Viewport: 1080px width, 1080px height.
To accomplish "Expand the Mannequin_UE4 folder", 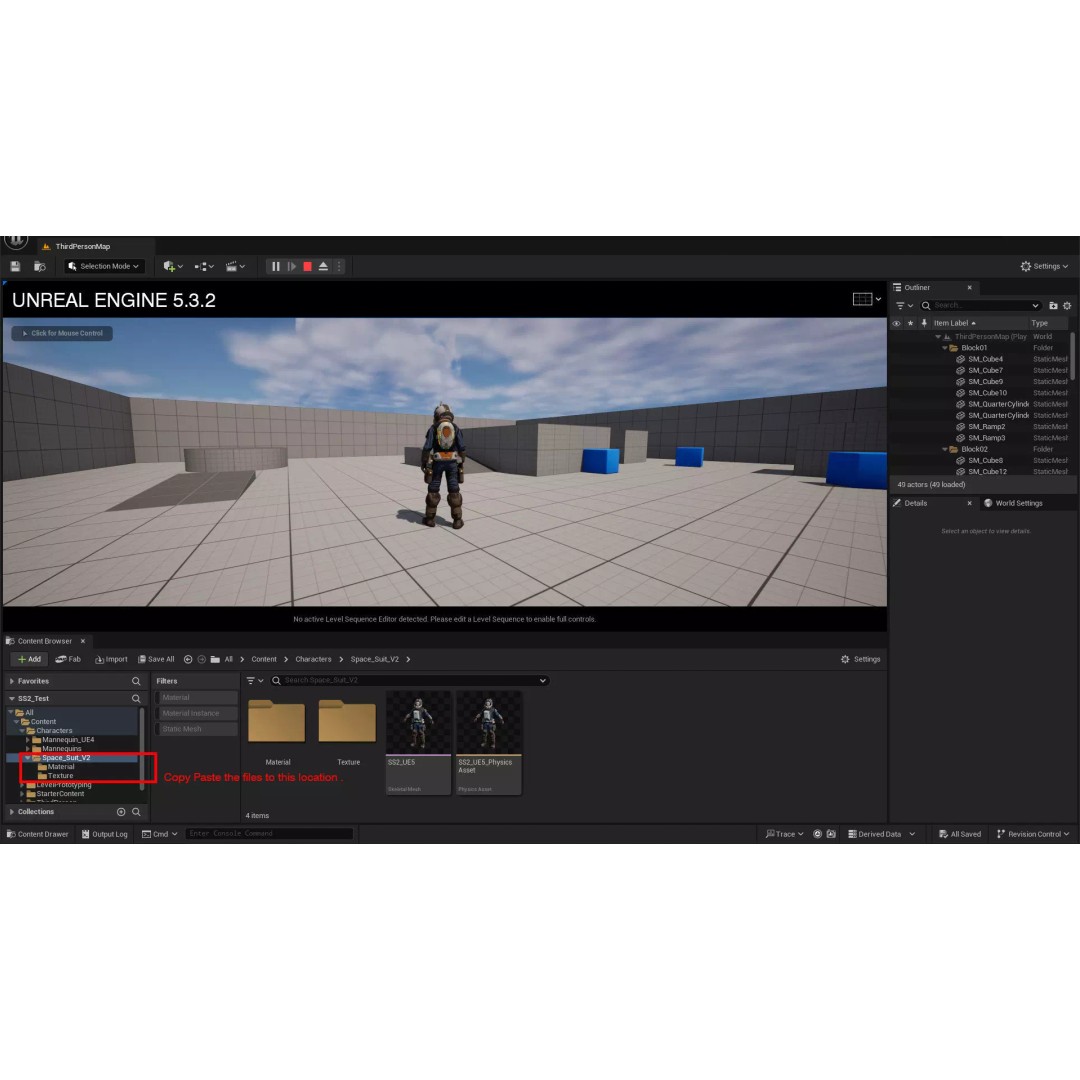I will [x=28, y=740].
